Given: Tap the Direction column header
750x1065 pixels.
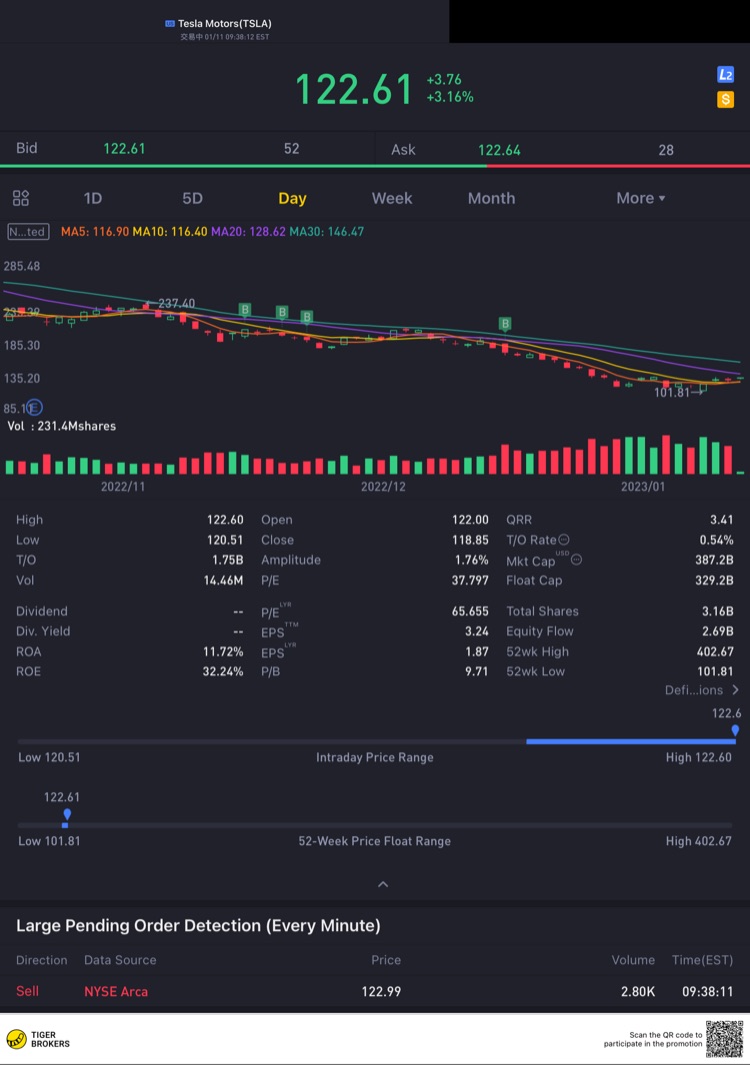Looking at the screenshot, I should click(41, 960).
